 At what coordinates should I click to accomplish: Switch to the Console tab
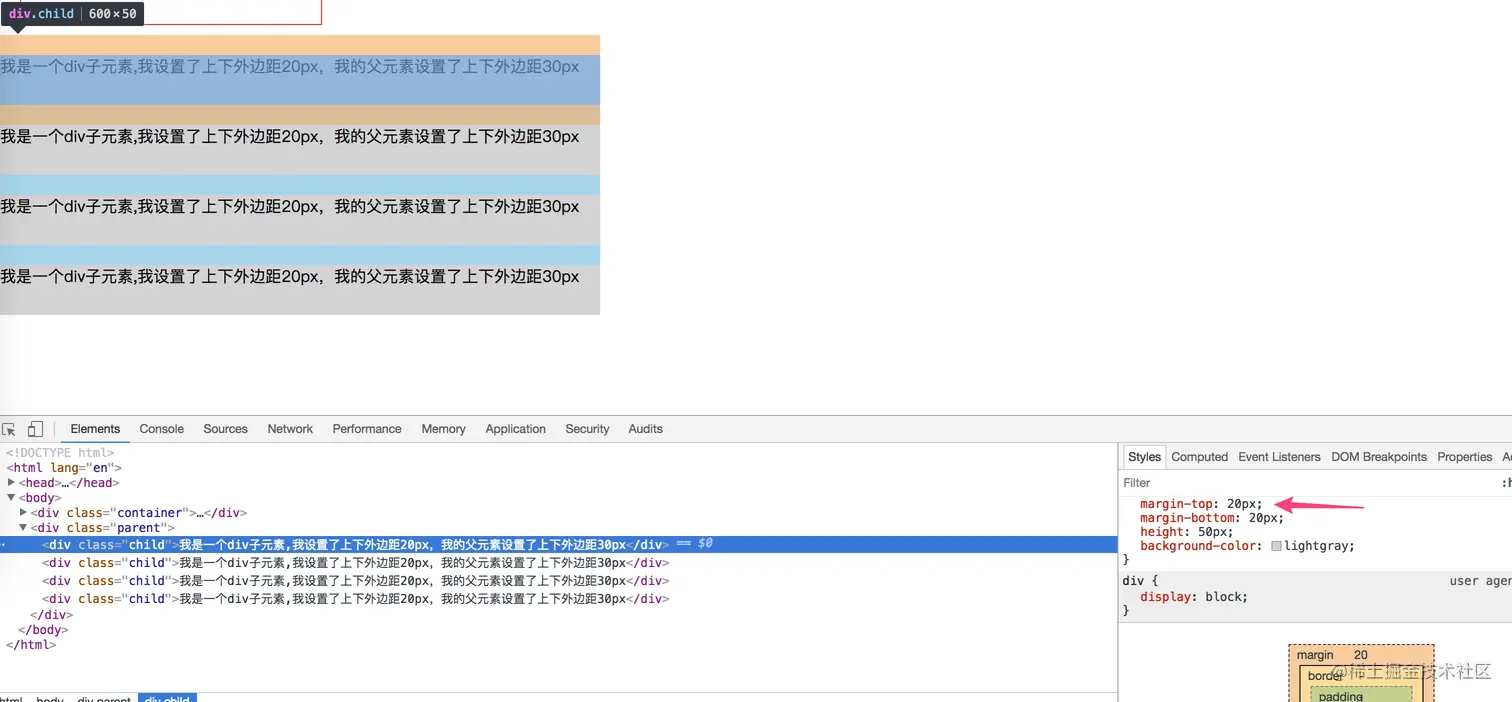[x=161, y=429]
